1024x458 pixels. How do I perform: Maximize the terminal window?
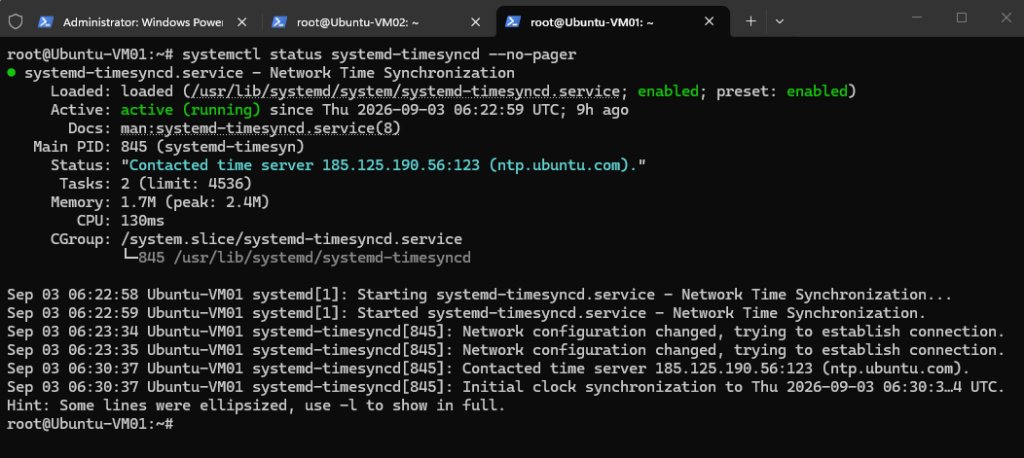(961, 18)
